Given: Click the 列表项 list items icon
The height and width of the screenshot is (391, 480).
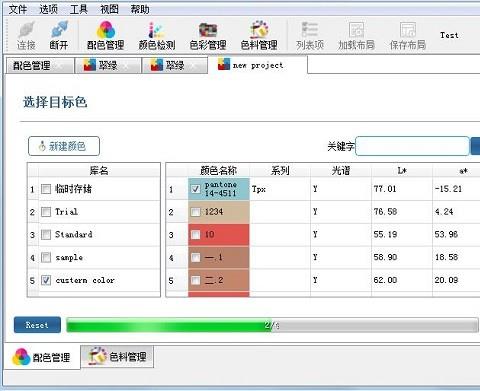Looking at the screenshot, I should pyautogui.click(x=310, y=36).
